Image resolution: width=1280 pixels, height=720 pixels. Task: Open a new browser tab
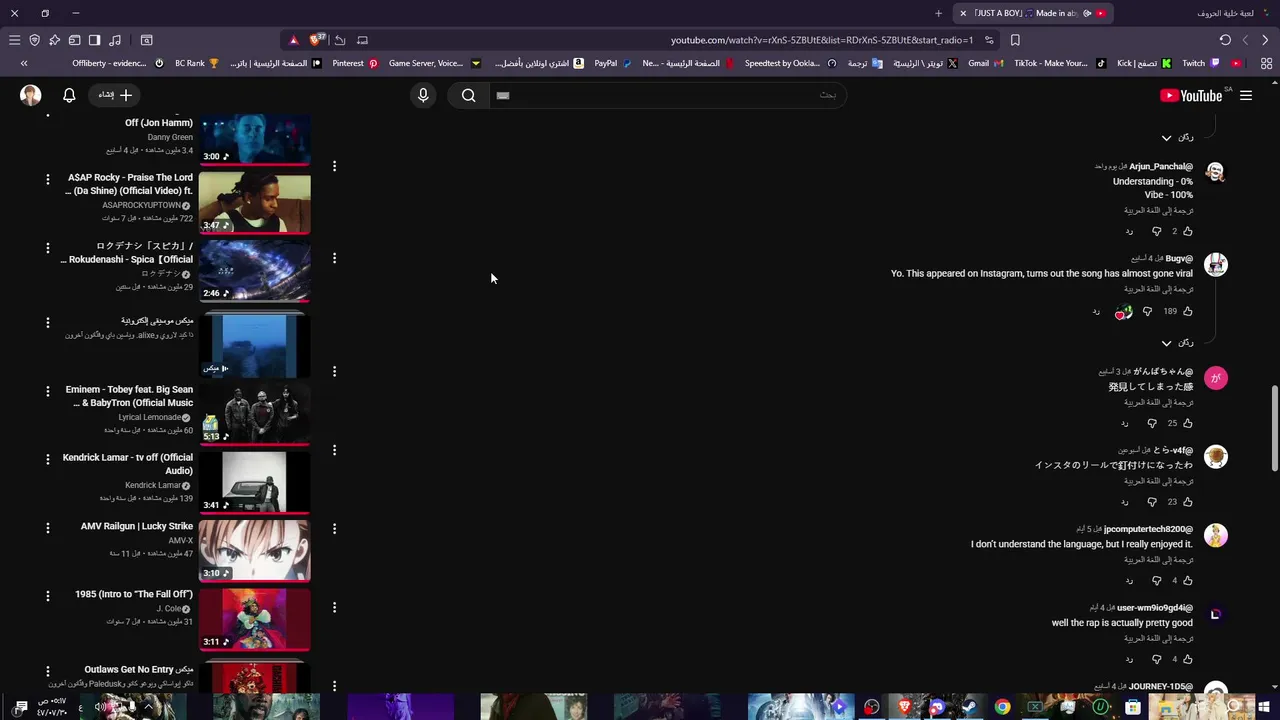(x=938, y=13)
